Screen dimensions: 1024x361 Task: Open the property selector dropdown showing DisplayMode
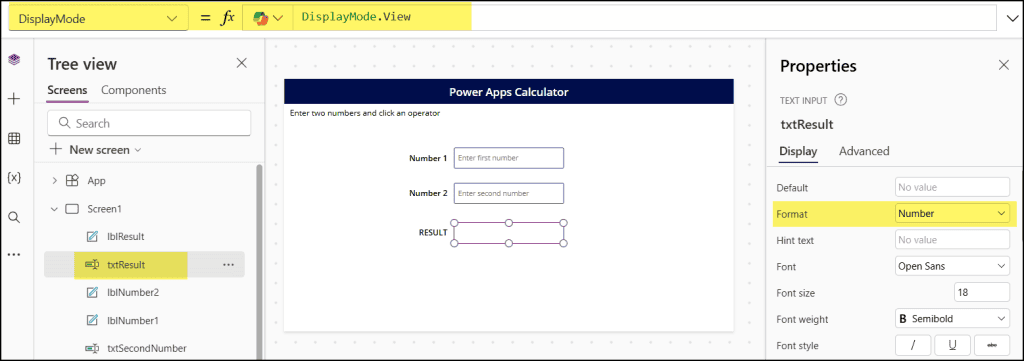tap(98, 19)
